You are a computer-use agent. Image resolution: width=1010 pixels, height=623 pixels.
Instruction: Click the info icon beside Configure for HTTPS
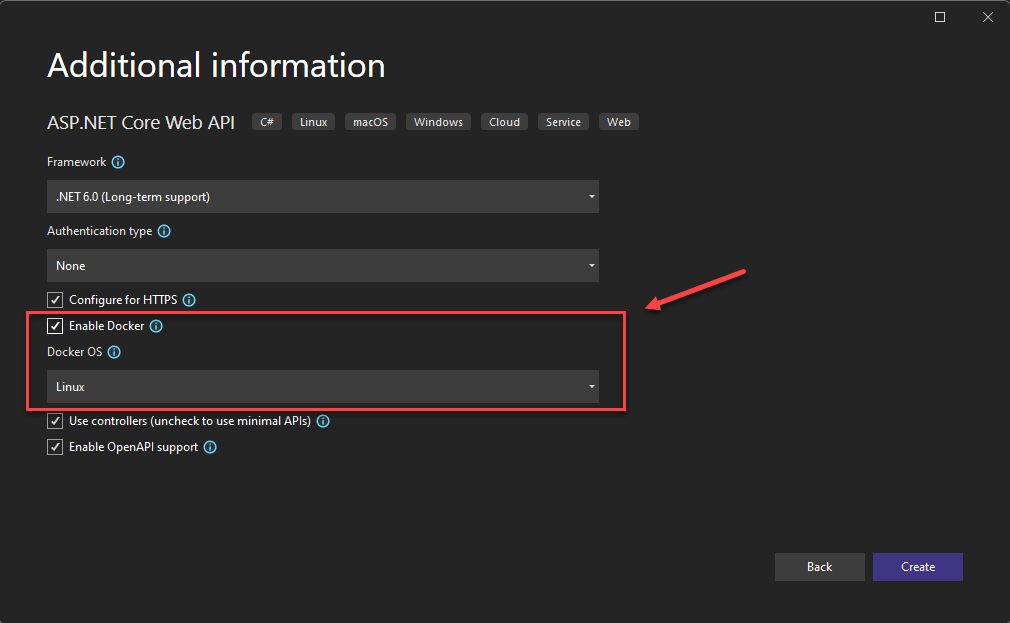tap(189, 299)
